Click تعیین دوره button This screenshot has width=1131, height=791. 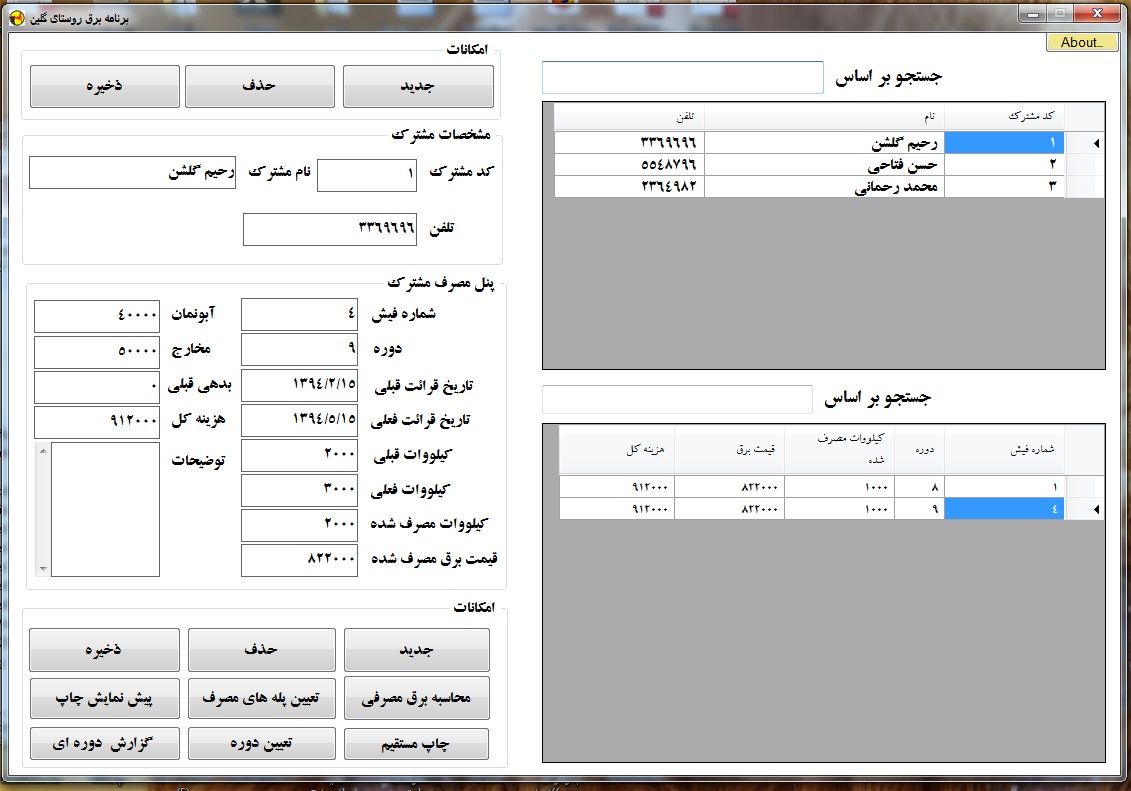262,743
